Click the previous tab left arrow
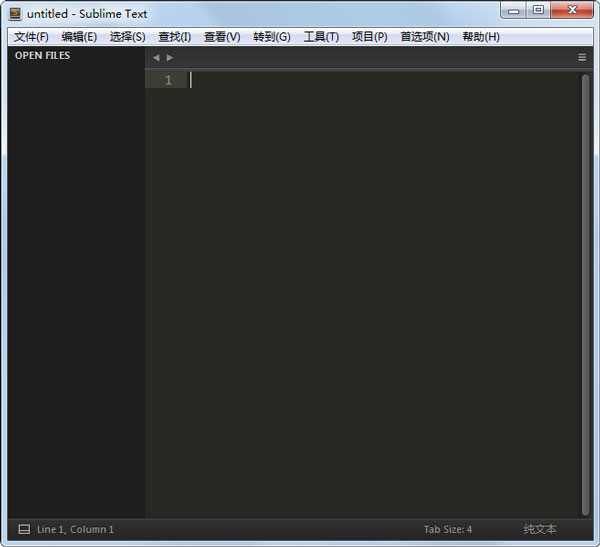This screenshot has width=600, height=547. click(156, 57)
